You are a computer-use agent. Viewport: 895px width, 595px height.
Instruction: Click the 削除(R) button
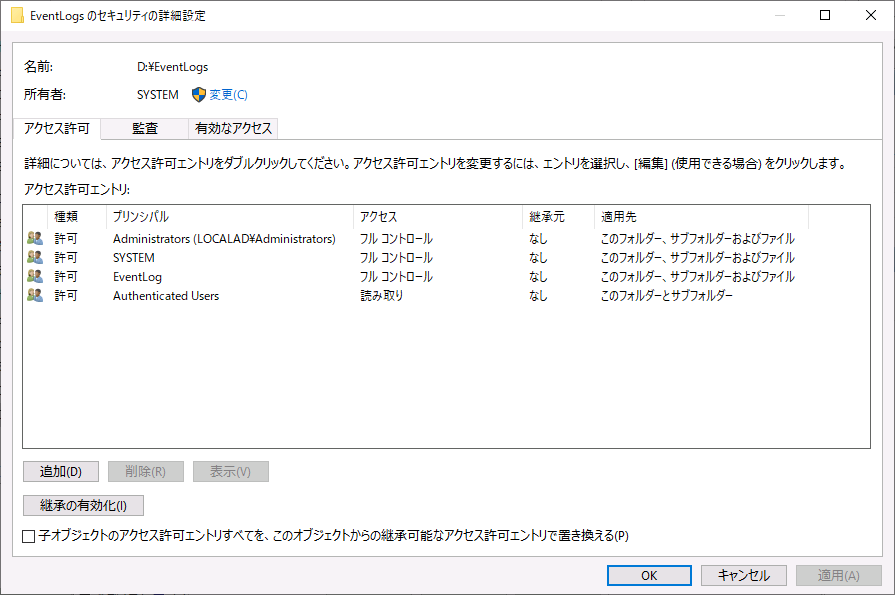tap(146, 472)
